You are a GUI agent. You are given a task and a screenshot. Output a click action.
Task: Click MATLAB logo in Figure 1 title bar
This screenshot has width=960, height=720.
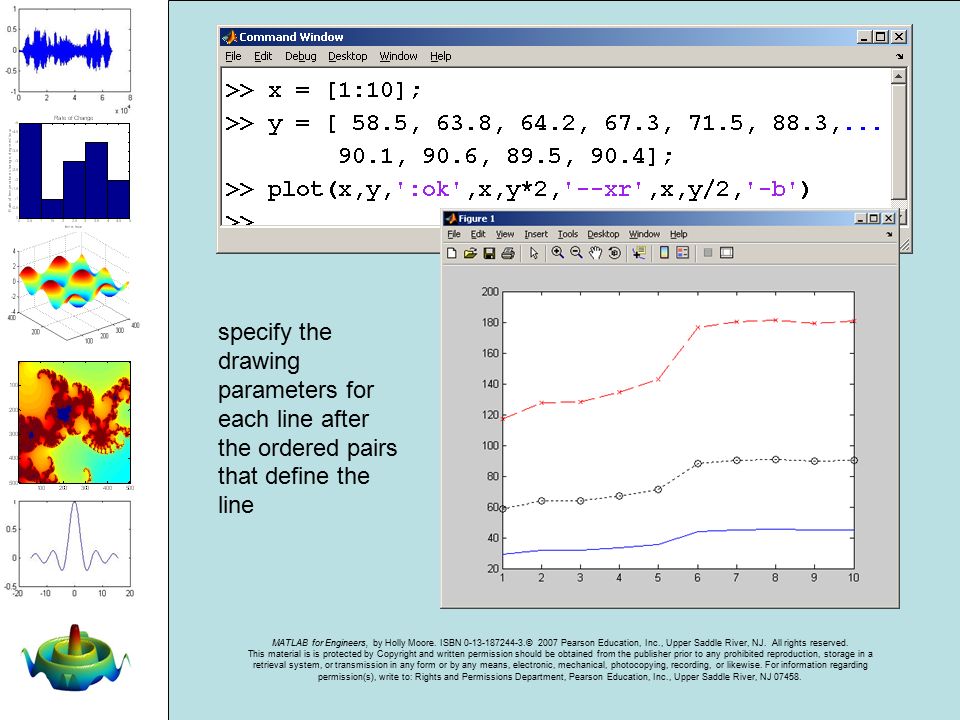tap(451, 219)
